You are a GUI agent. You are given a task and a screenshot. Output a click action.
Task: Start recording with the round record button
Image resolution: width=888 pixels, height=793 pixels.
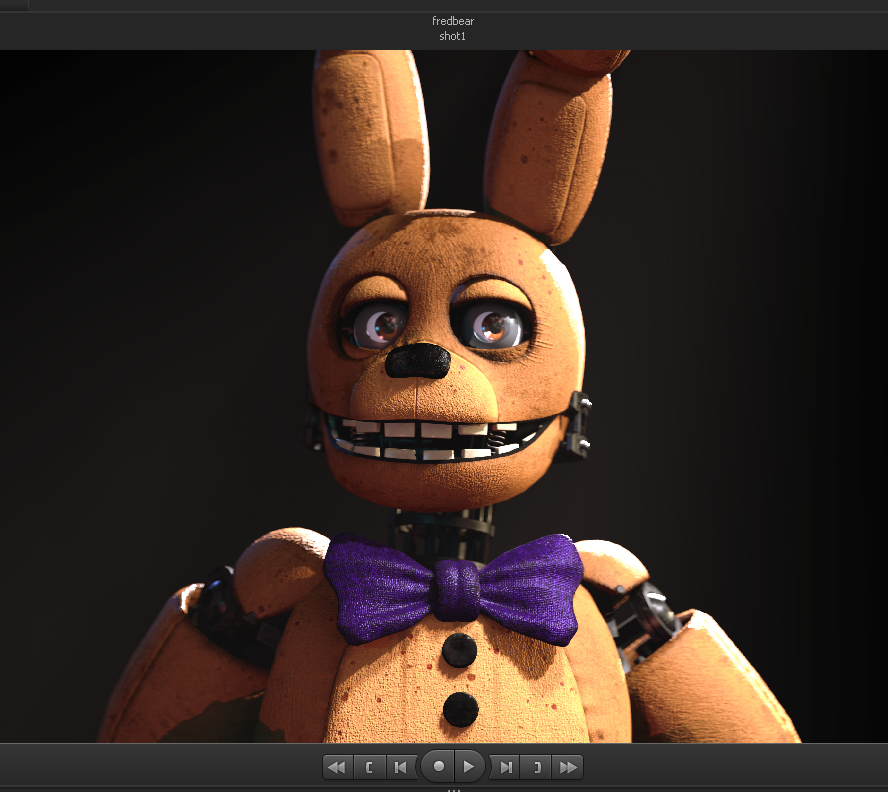pyautogui.click(x=438, y=766)
